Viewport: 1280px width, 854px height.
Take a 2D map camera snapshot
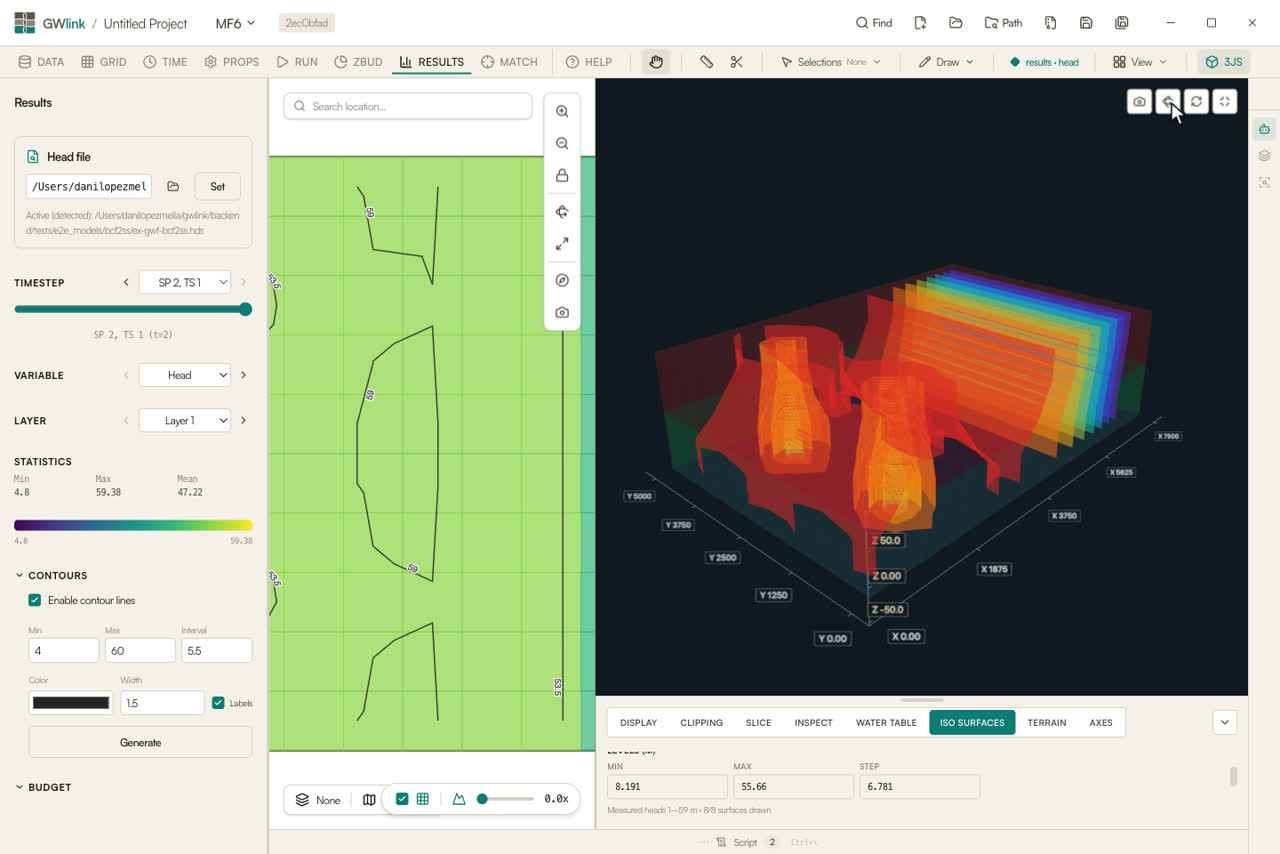coord(562,312)
